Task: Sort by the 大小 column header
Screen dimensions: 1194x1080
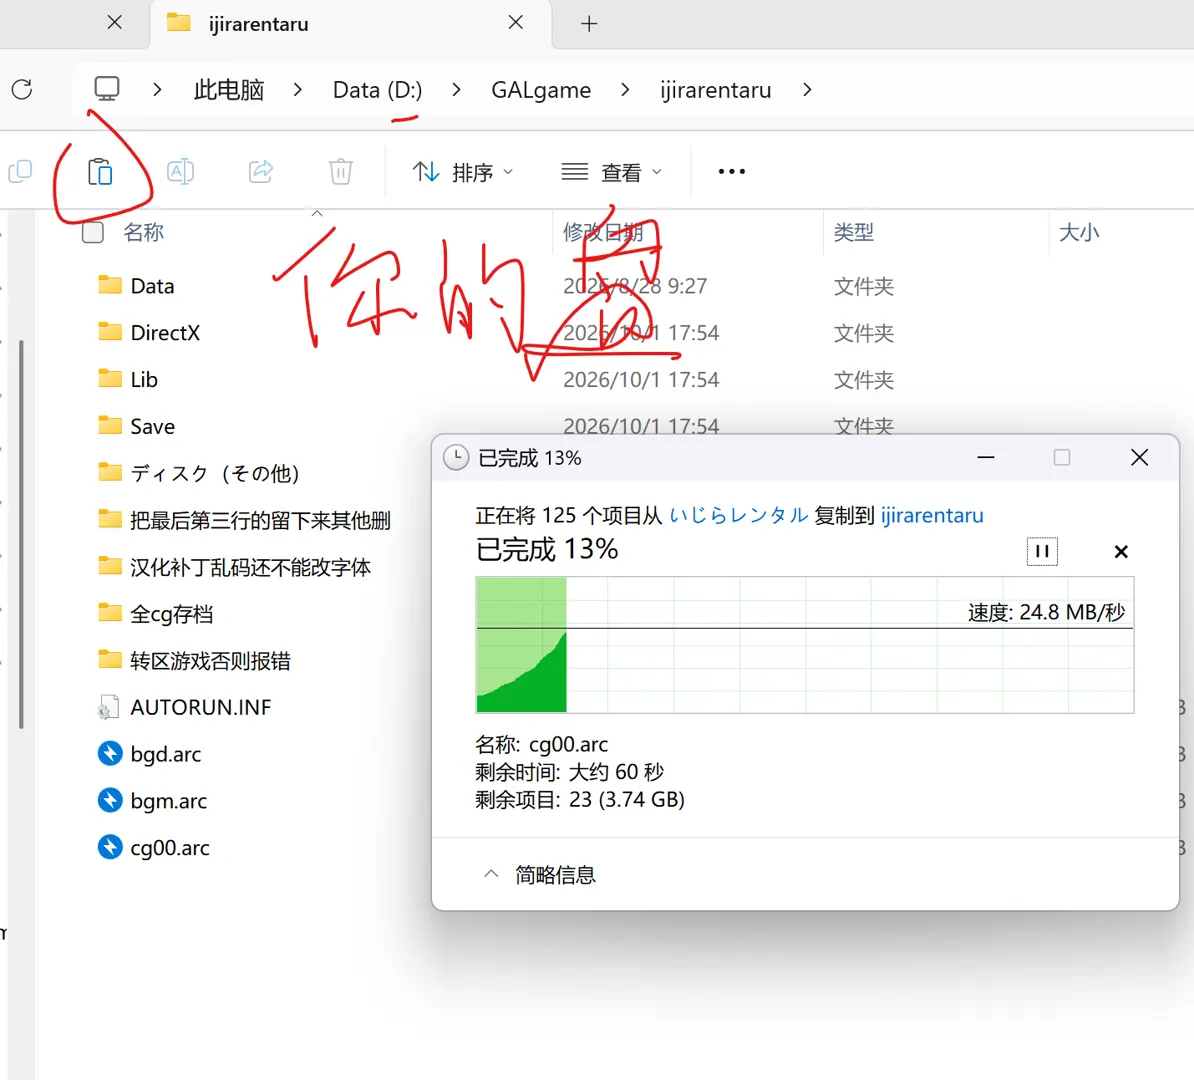Action: click(1079, 232)
